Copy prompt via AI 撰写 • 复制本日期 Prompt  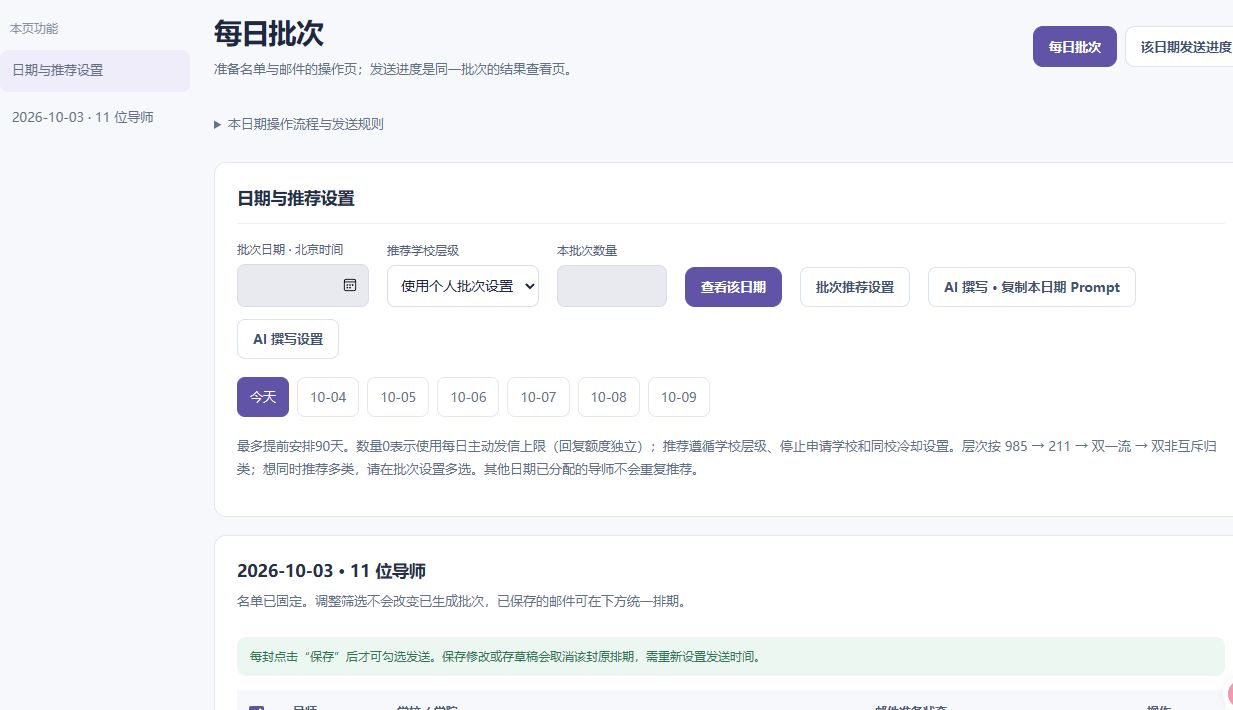click(x=1032, y=287)
